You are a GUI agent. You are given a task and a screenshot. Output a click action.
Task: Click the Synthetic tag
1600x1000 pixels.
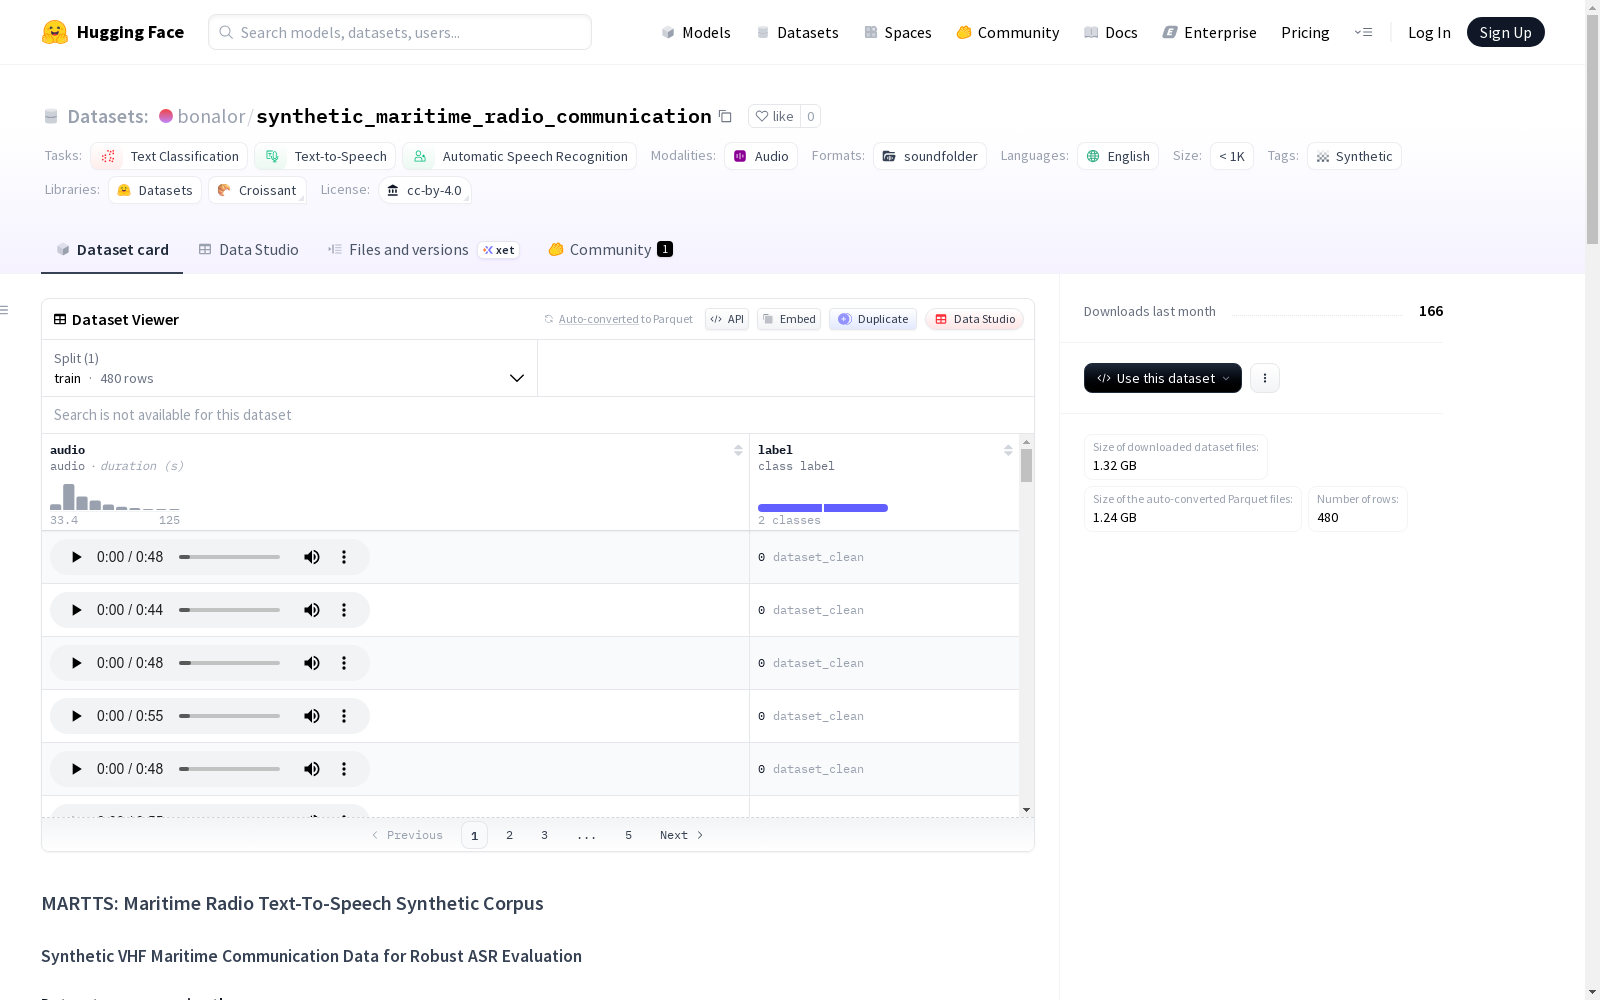point(1354,156)
